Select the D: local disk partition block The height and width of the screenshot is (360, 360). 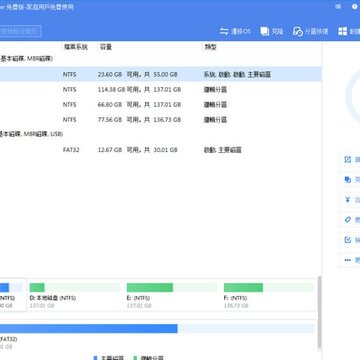tap(75, 295)
